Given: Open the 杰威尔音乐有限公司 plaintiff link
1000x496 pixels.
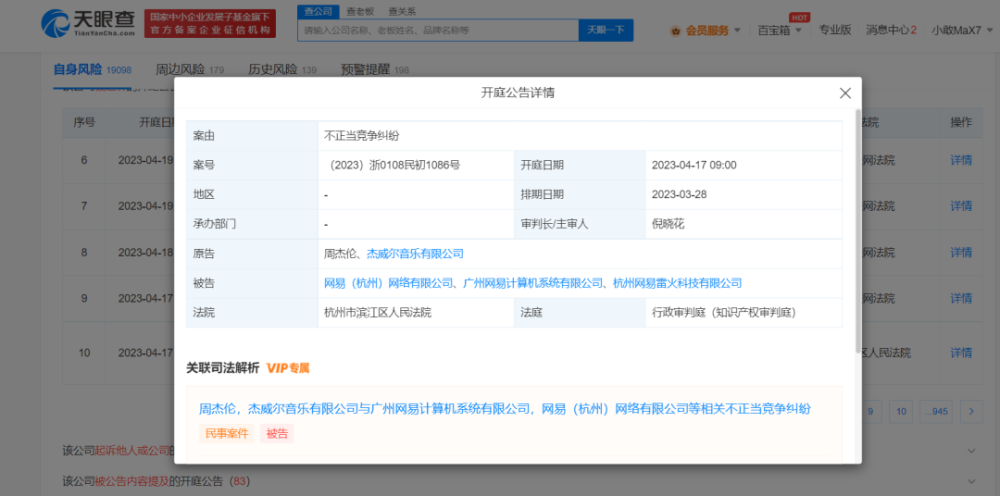Looking at the screenshot, I should tap(415, 254).
